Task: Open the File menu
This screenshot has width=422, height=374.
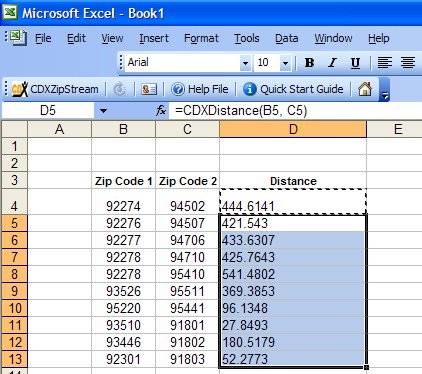Action: click(43, 38)
